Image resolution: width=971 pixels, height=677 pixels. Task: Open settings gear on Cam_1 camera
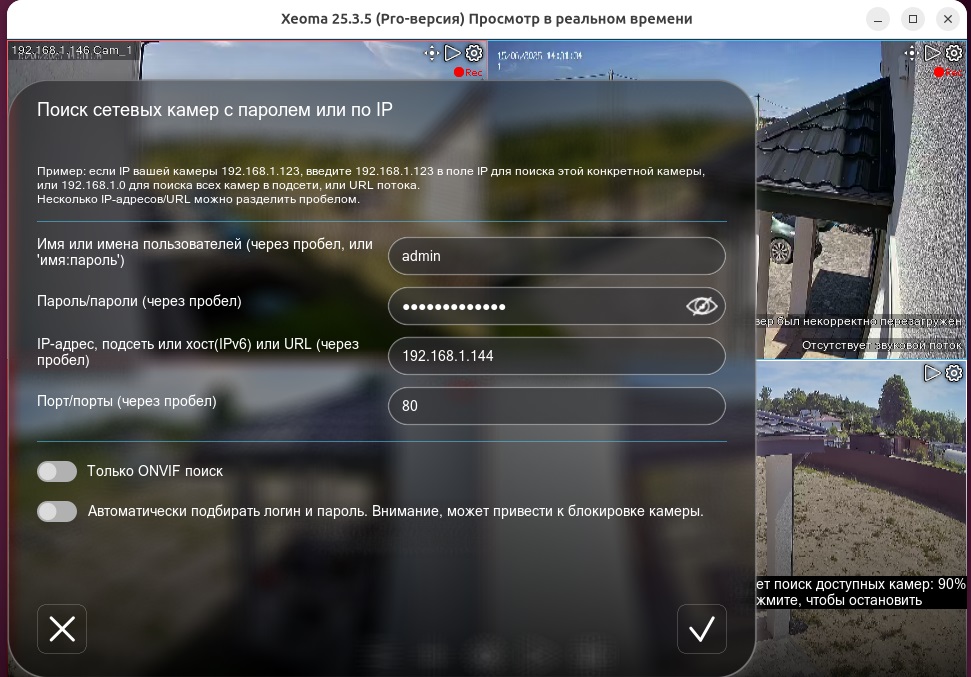point(471,53)
